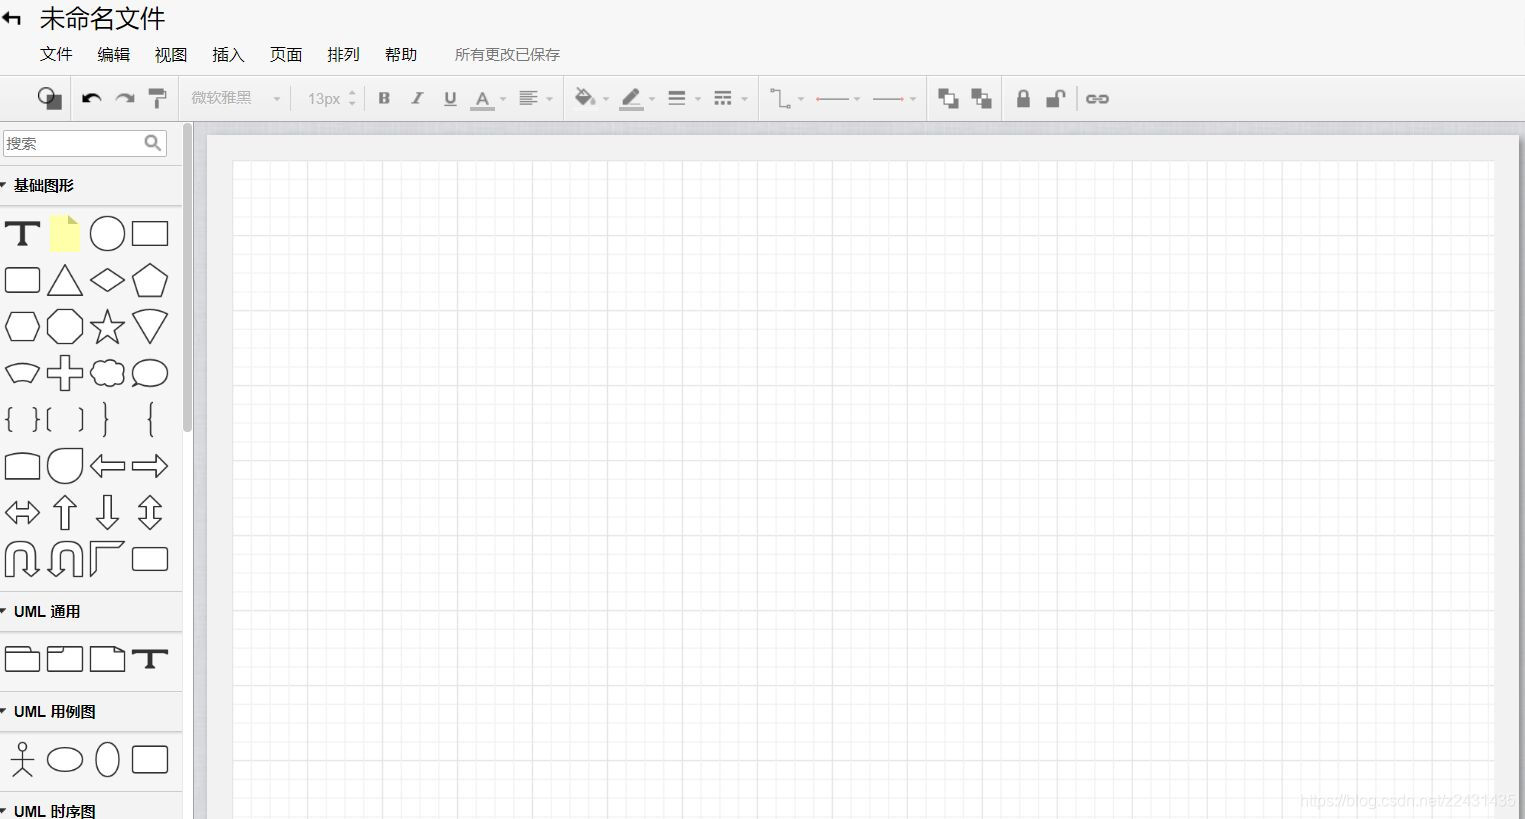Select the format painter tool

(157, 98)
